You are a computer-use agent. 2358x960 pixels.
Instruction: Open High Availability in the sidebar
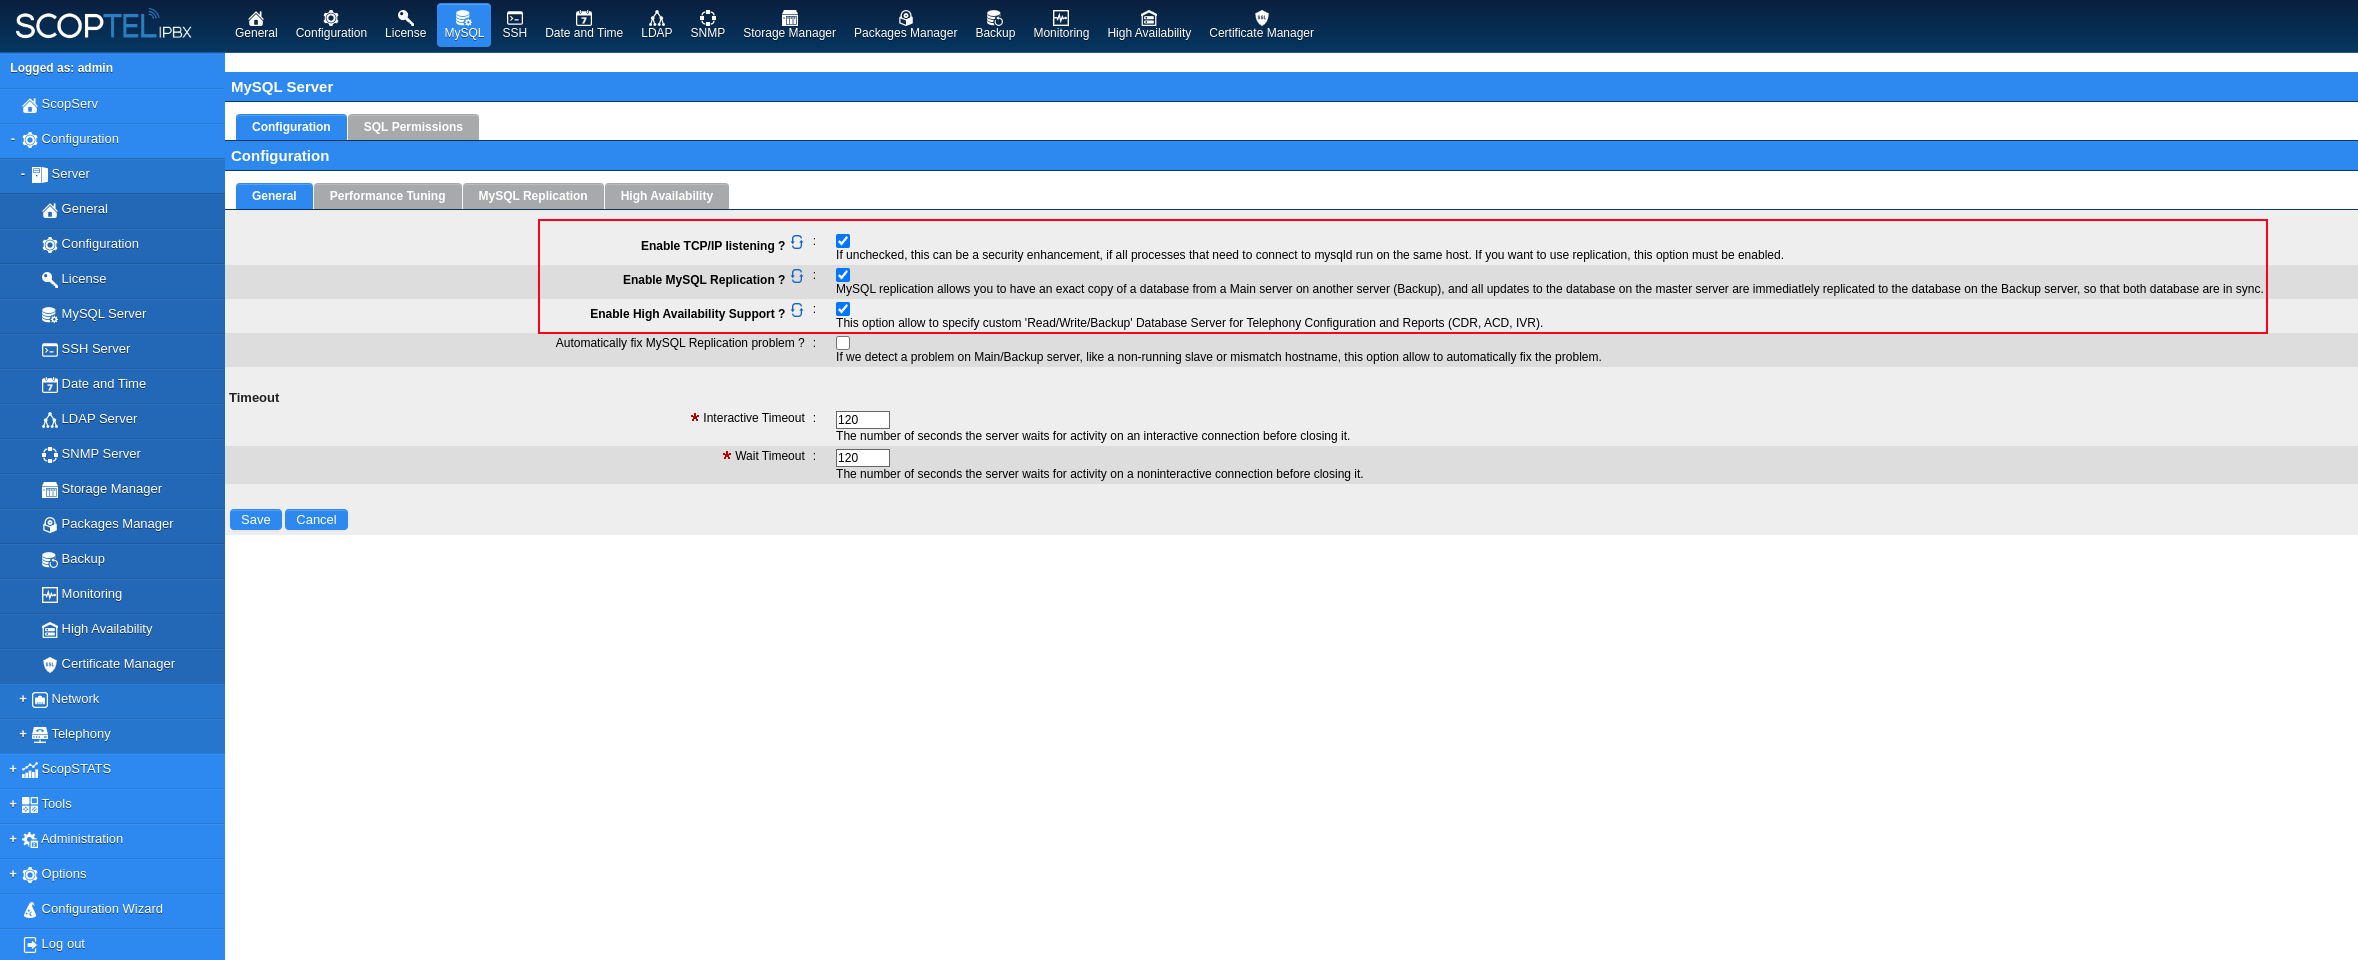(112, 629)
